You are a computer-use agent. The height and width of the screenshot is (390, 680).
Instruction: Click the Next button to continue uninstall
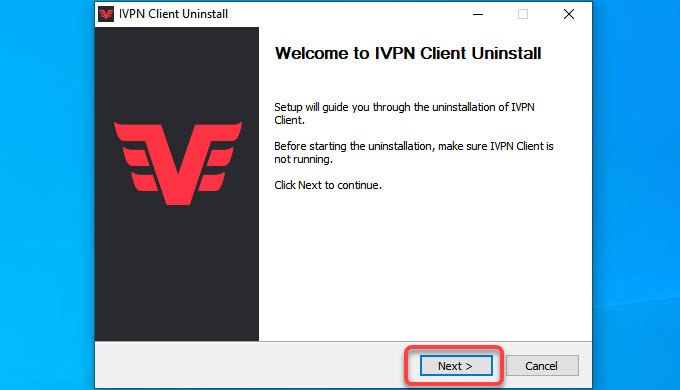tap(456, 366)
